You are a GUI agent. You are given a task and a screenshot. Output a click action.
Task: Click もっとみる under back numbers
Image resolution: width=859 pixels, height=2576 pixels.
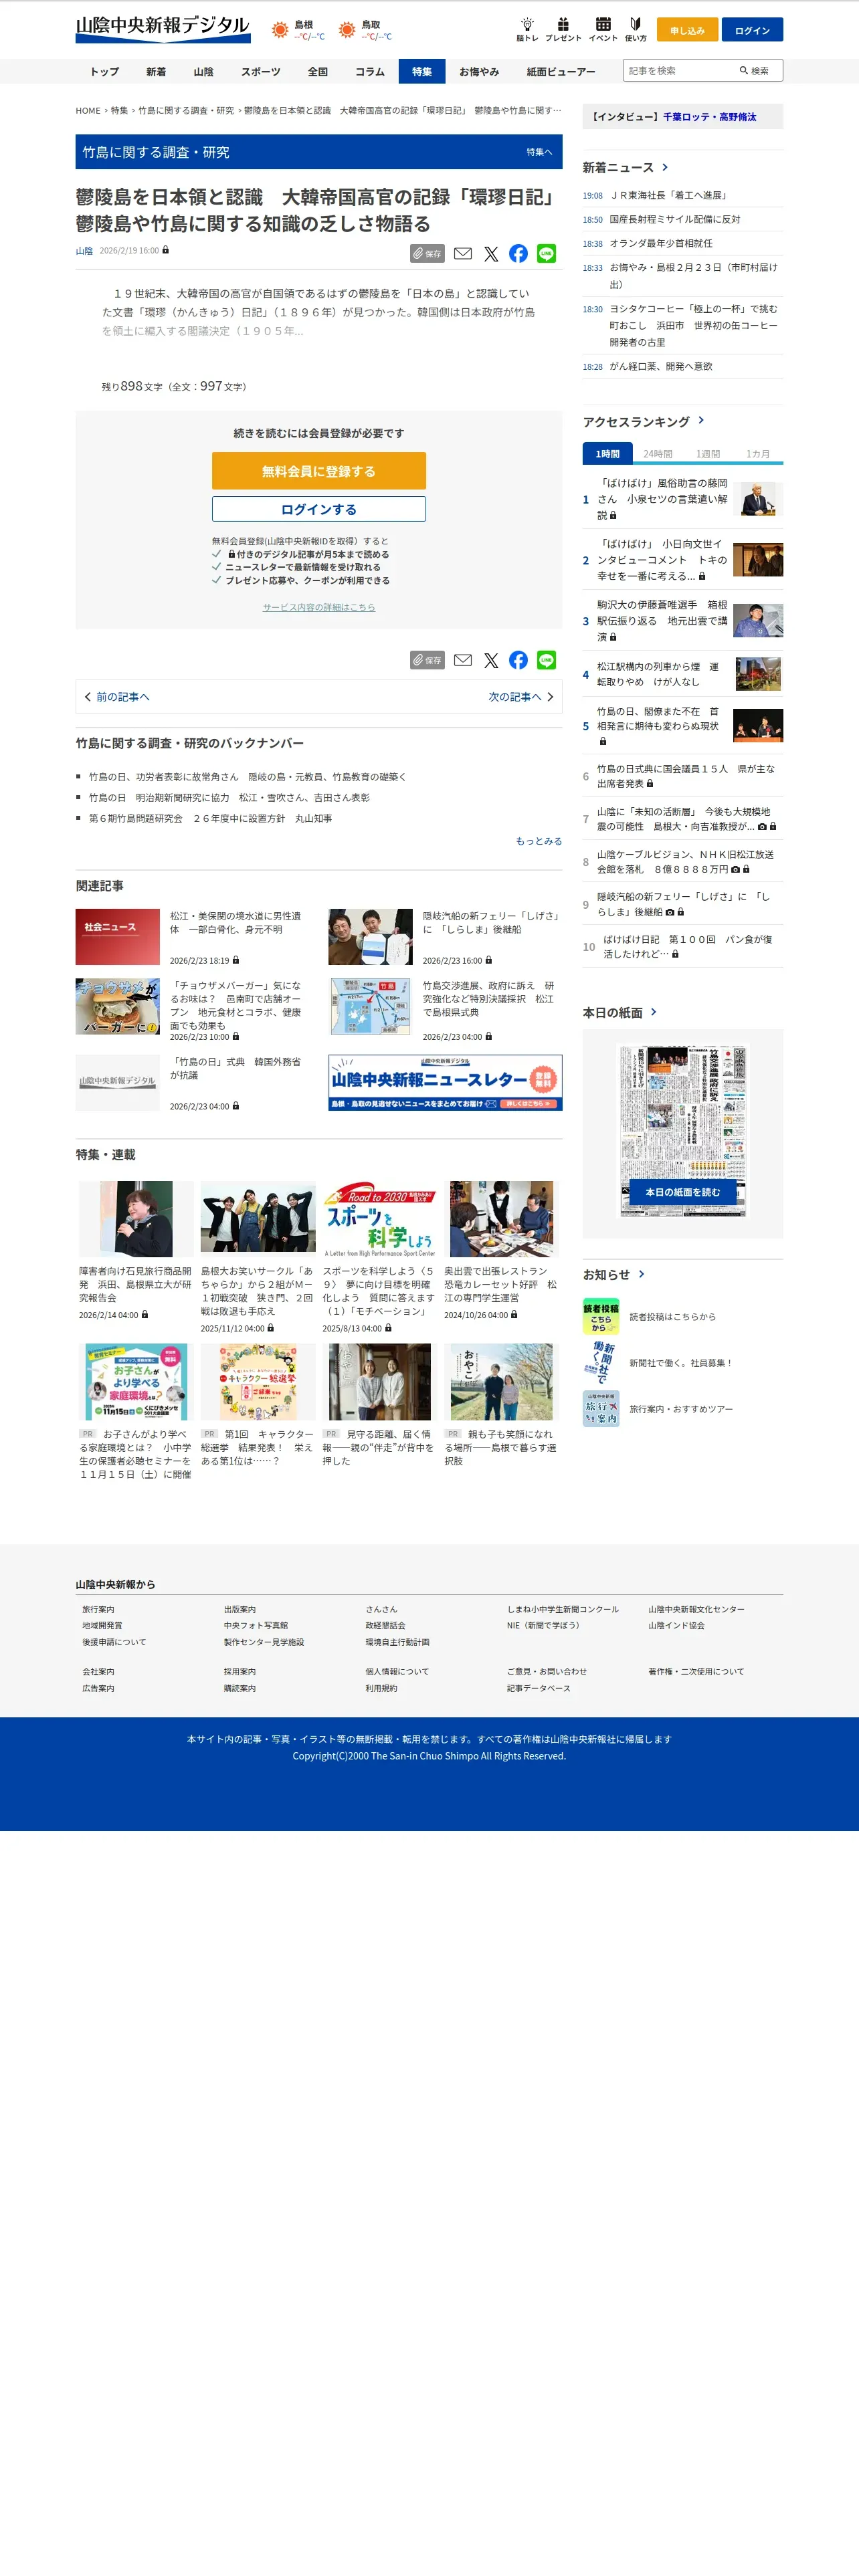(x=539, y=841)
